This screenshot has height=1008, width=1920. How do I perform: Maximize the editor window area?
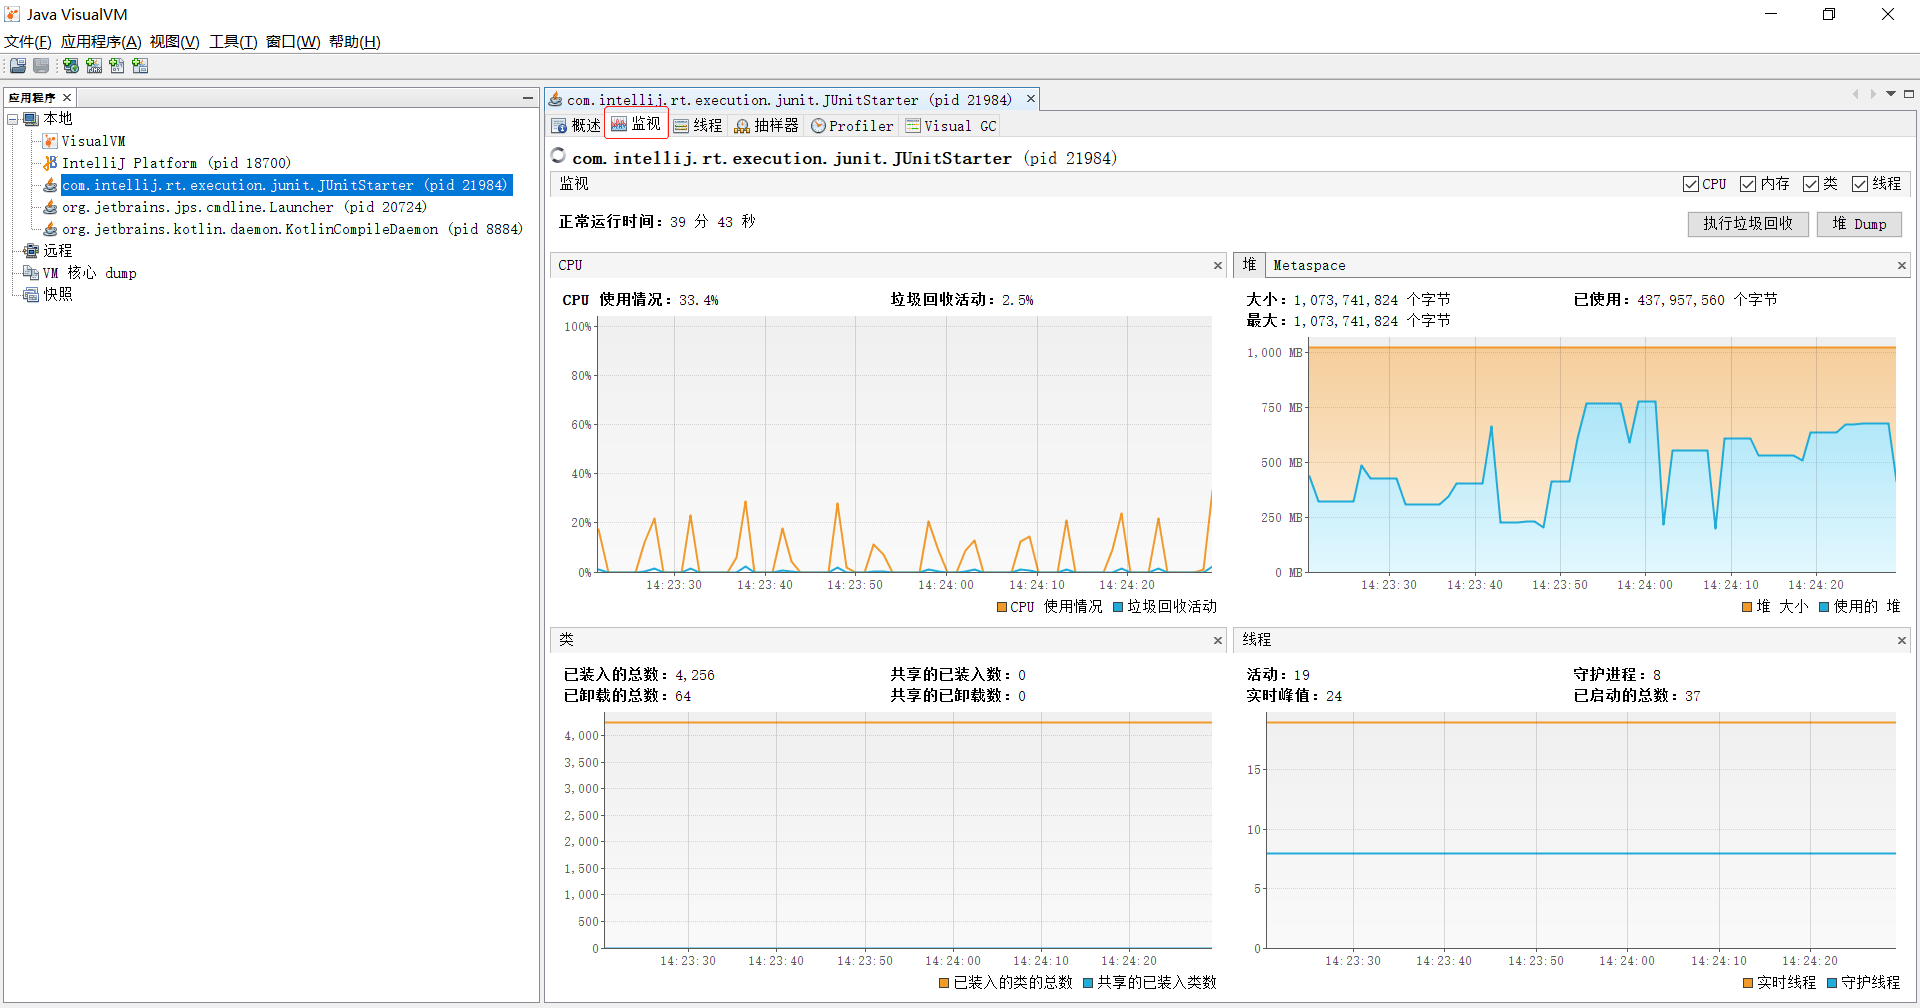[x=1909, y=94]
